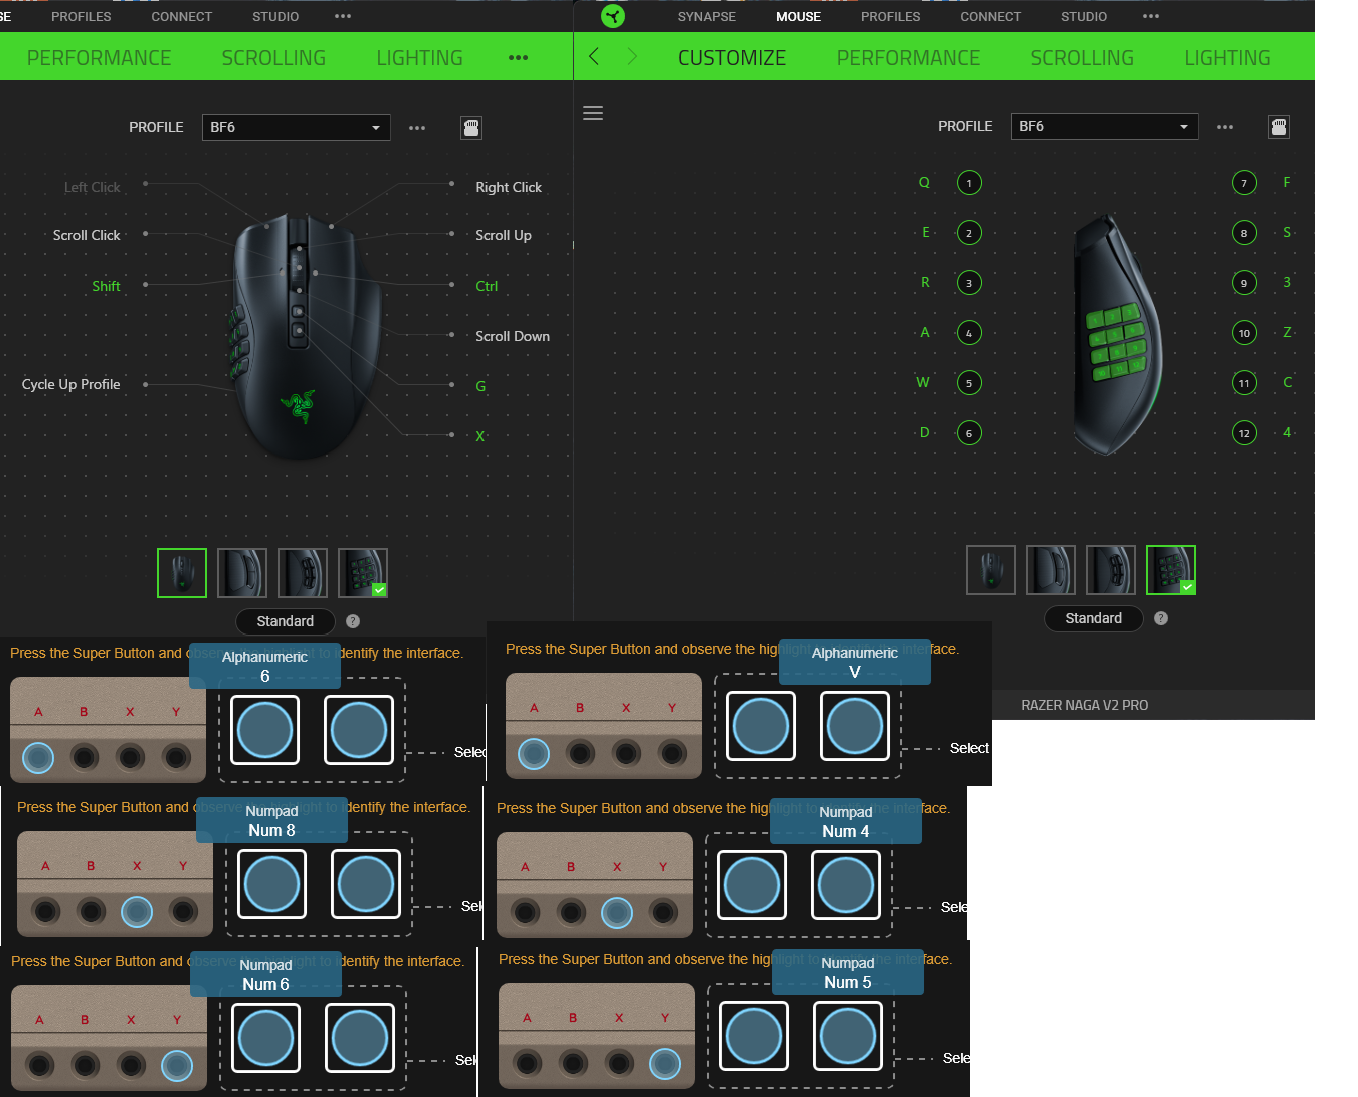The width and height of the screenshot is (1358, 1097).
Task: Open the hamburger menu in the right window
Action: (x=593, y=113)
